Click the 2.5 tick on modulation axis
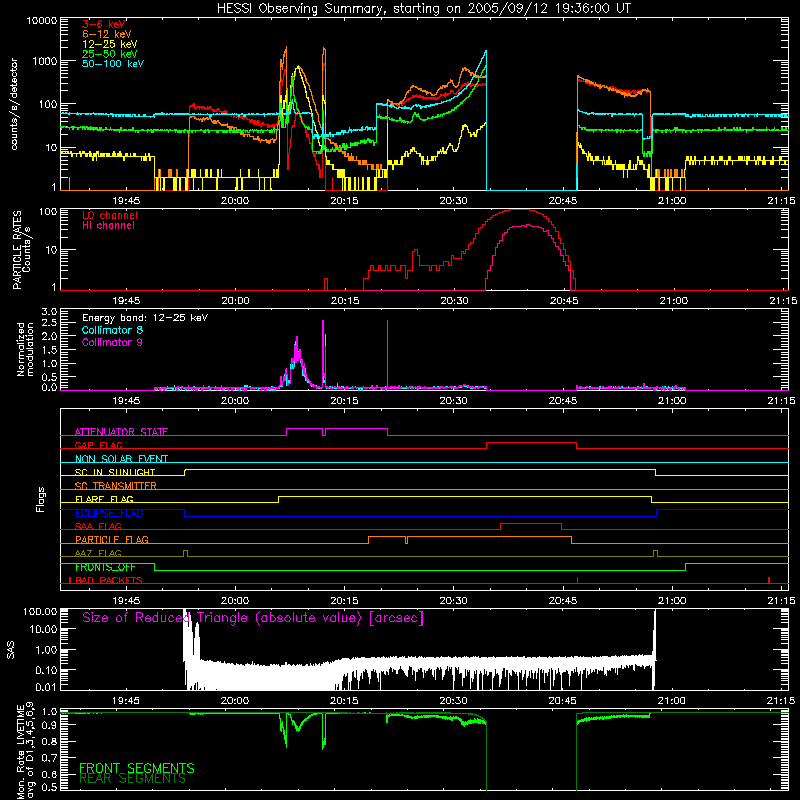The height and width of the screenshot is (800, 800). point(49,323)
